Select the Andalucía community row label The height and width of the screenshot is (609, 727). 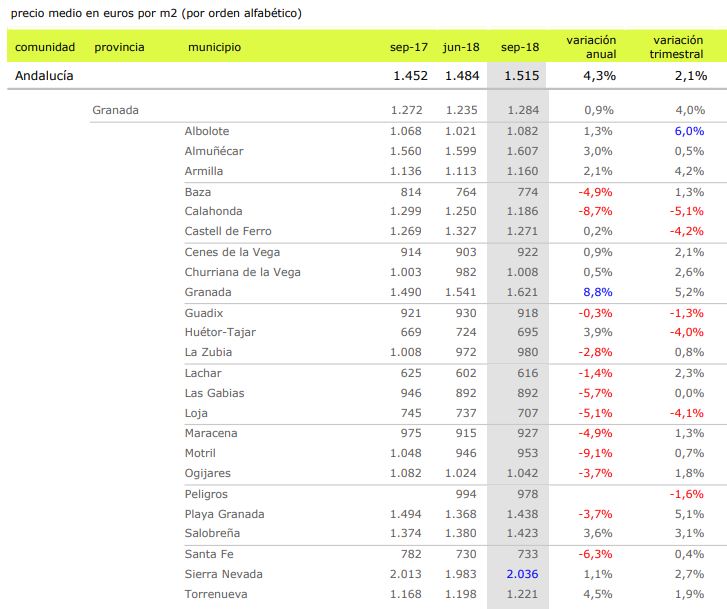(x=45, y=75)
